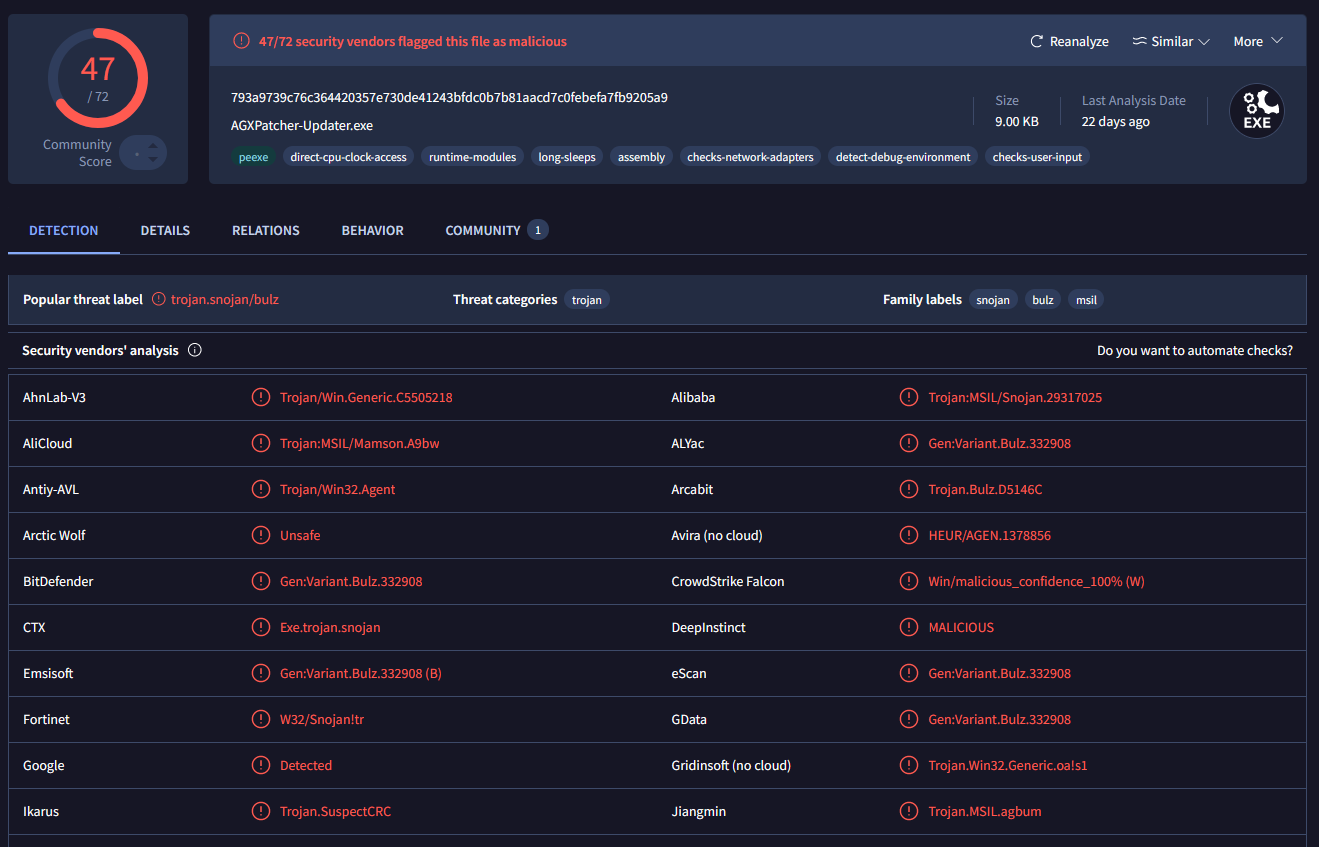Expand the Similar dropdown chevron
Image resolution: width=1319 pixels, height=847 pixels.
pos(1204,42)
